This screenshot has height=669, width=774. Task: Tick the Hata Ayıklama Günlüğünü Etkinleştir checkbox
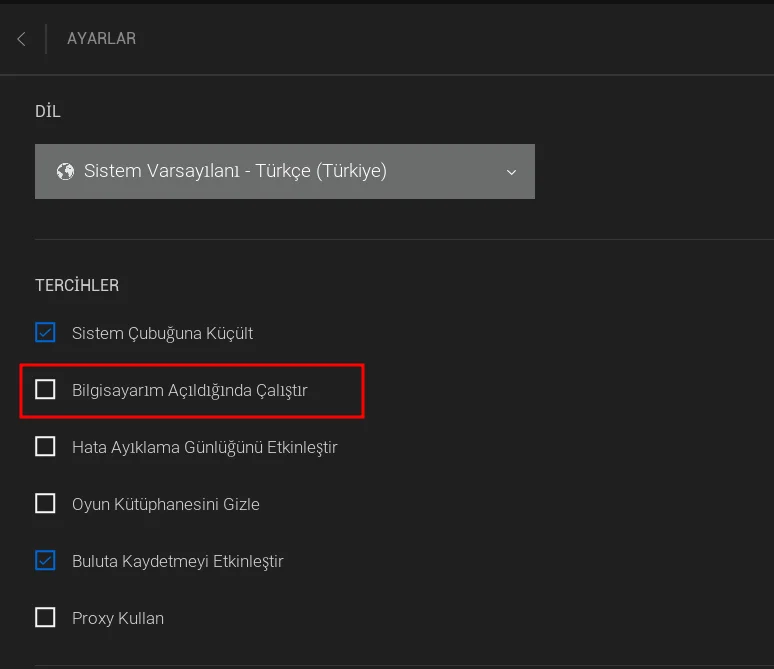[x=45, y=446]
